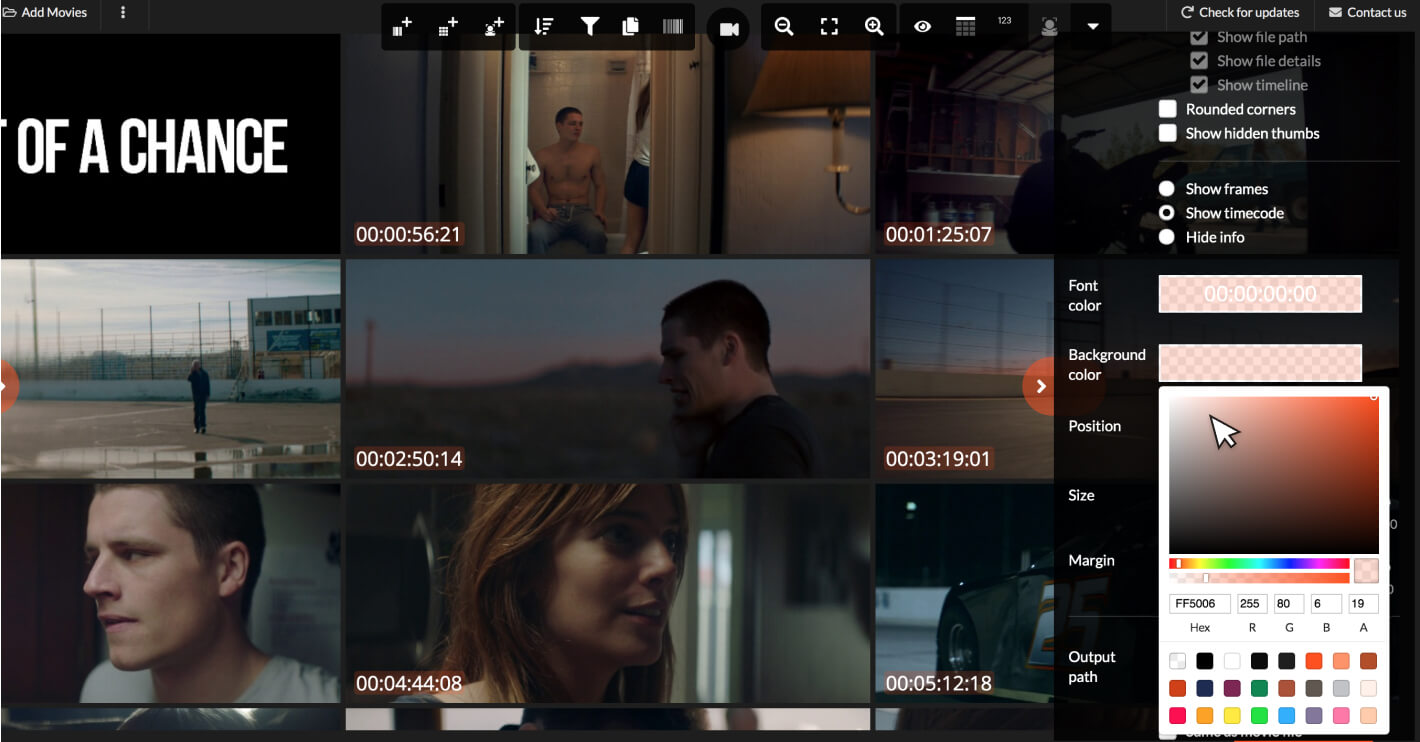Select the OF A CHANCE title thumbnail
Image resolution: width=1420 pixels, height=742 pixels.
[170, 142]
